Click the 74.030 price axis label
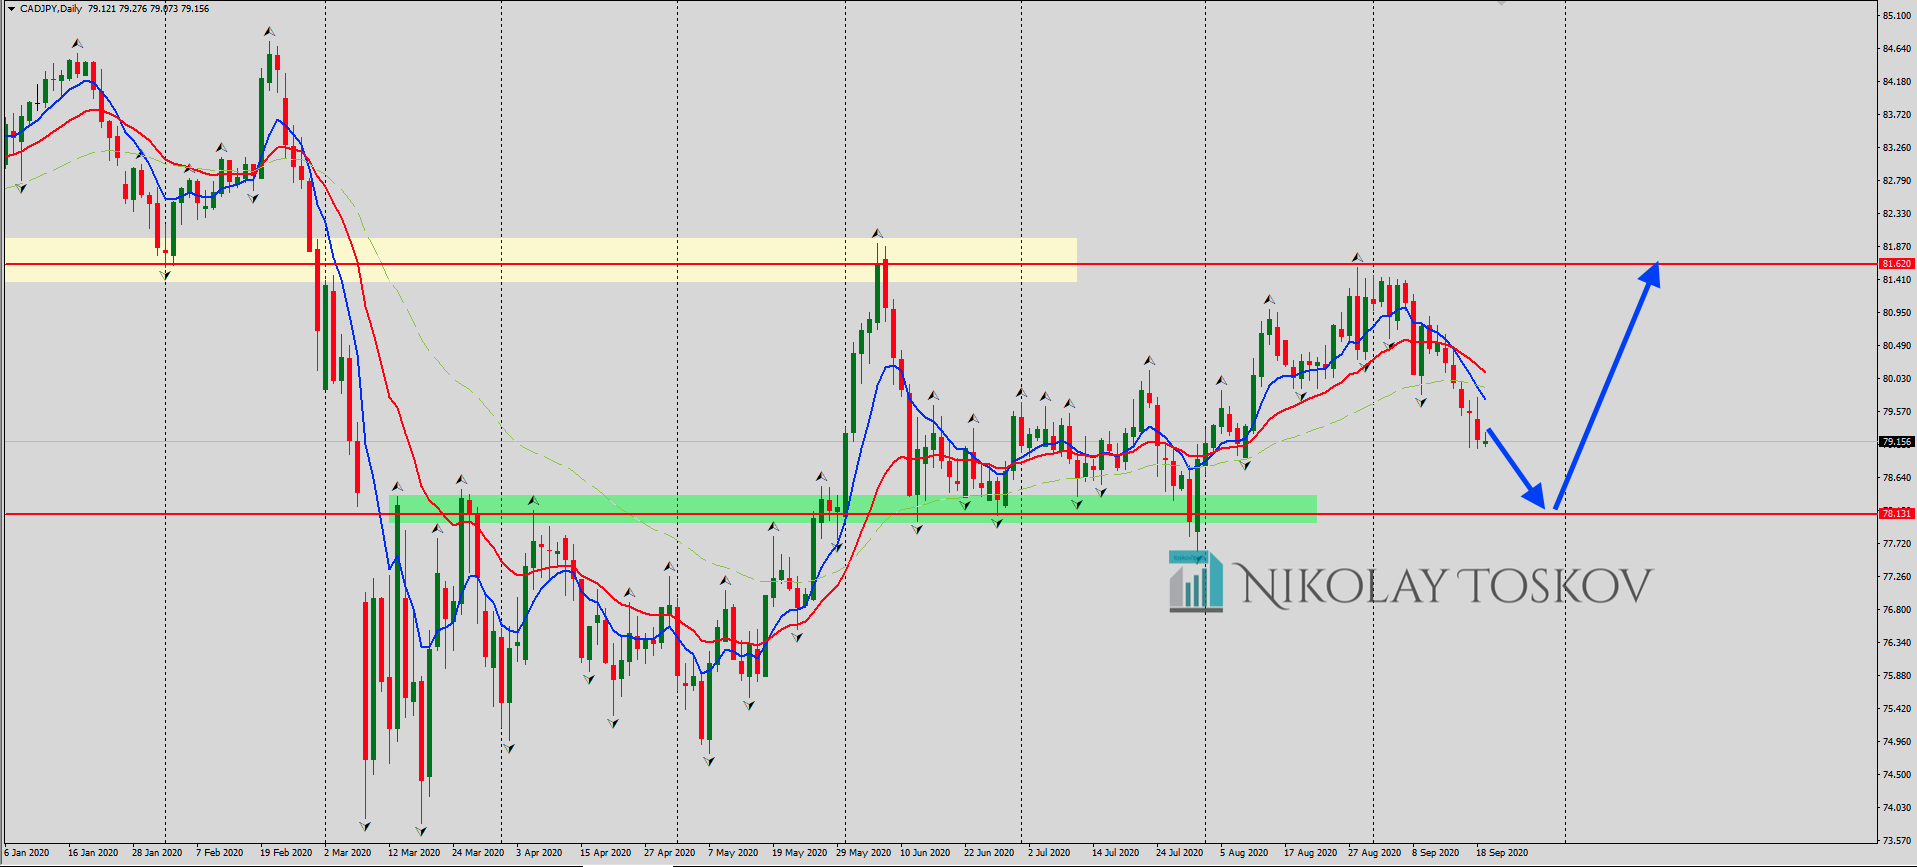 tap(1896, 808)
